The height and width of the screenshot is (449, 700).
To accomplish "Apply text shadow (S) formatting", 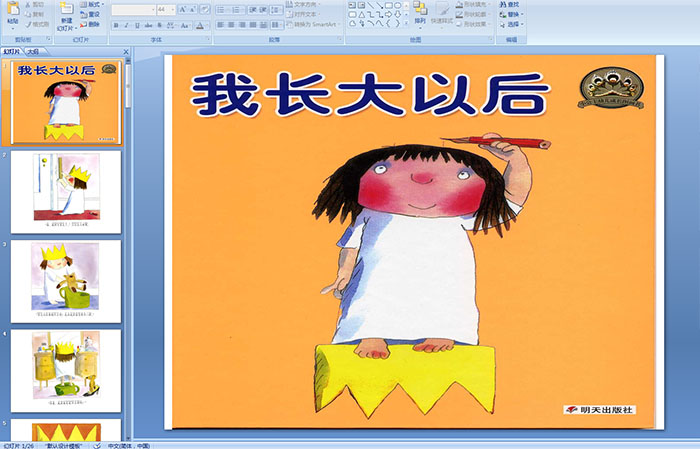I will click(159, 25).
